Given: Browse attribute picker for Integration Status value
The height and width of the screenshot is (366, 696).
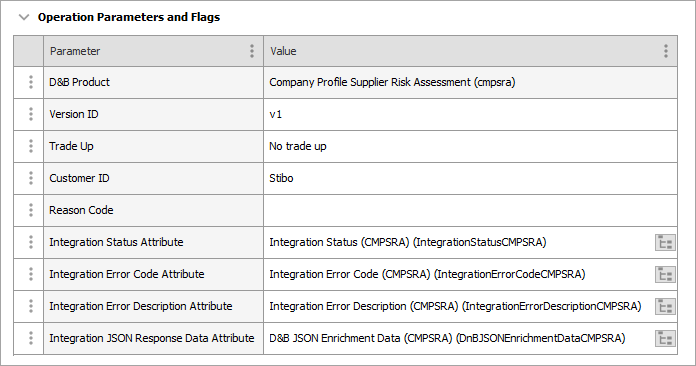Looking at the screenshot, I should (x=665, y=243).
